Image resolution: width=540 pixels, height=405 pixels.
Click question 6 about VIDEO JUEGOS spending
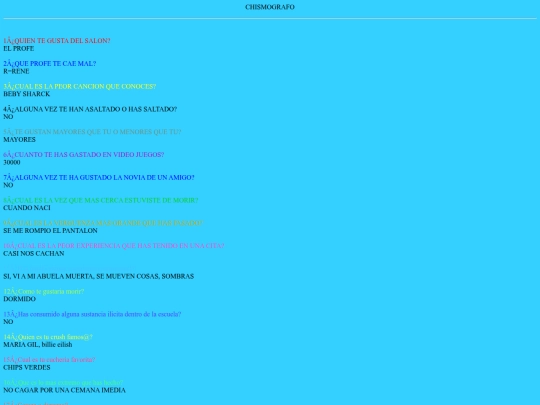pos(84,155)
